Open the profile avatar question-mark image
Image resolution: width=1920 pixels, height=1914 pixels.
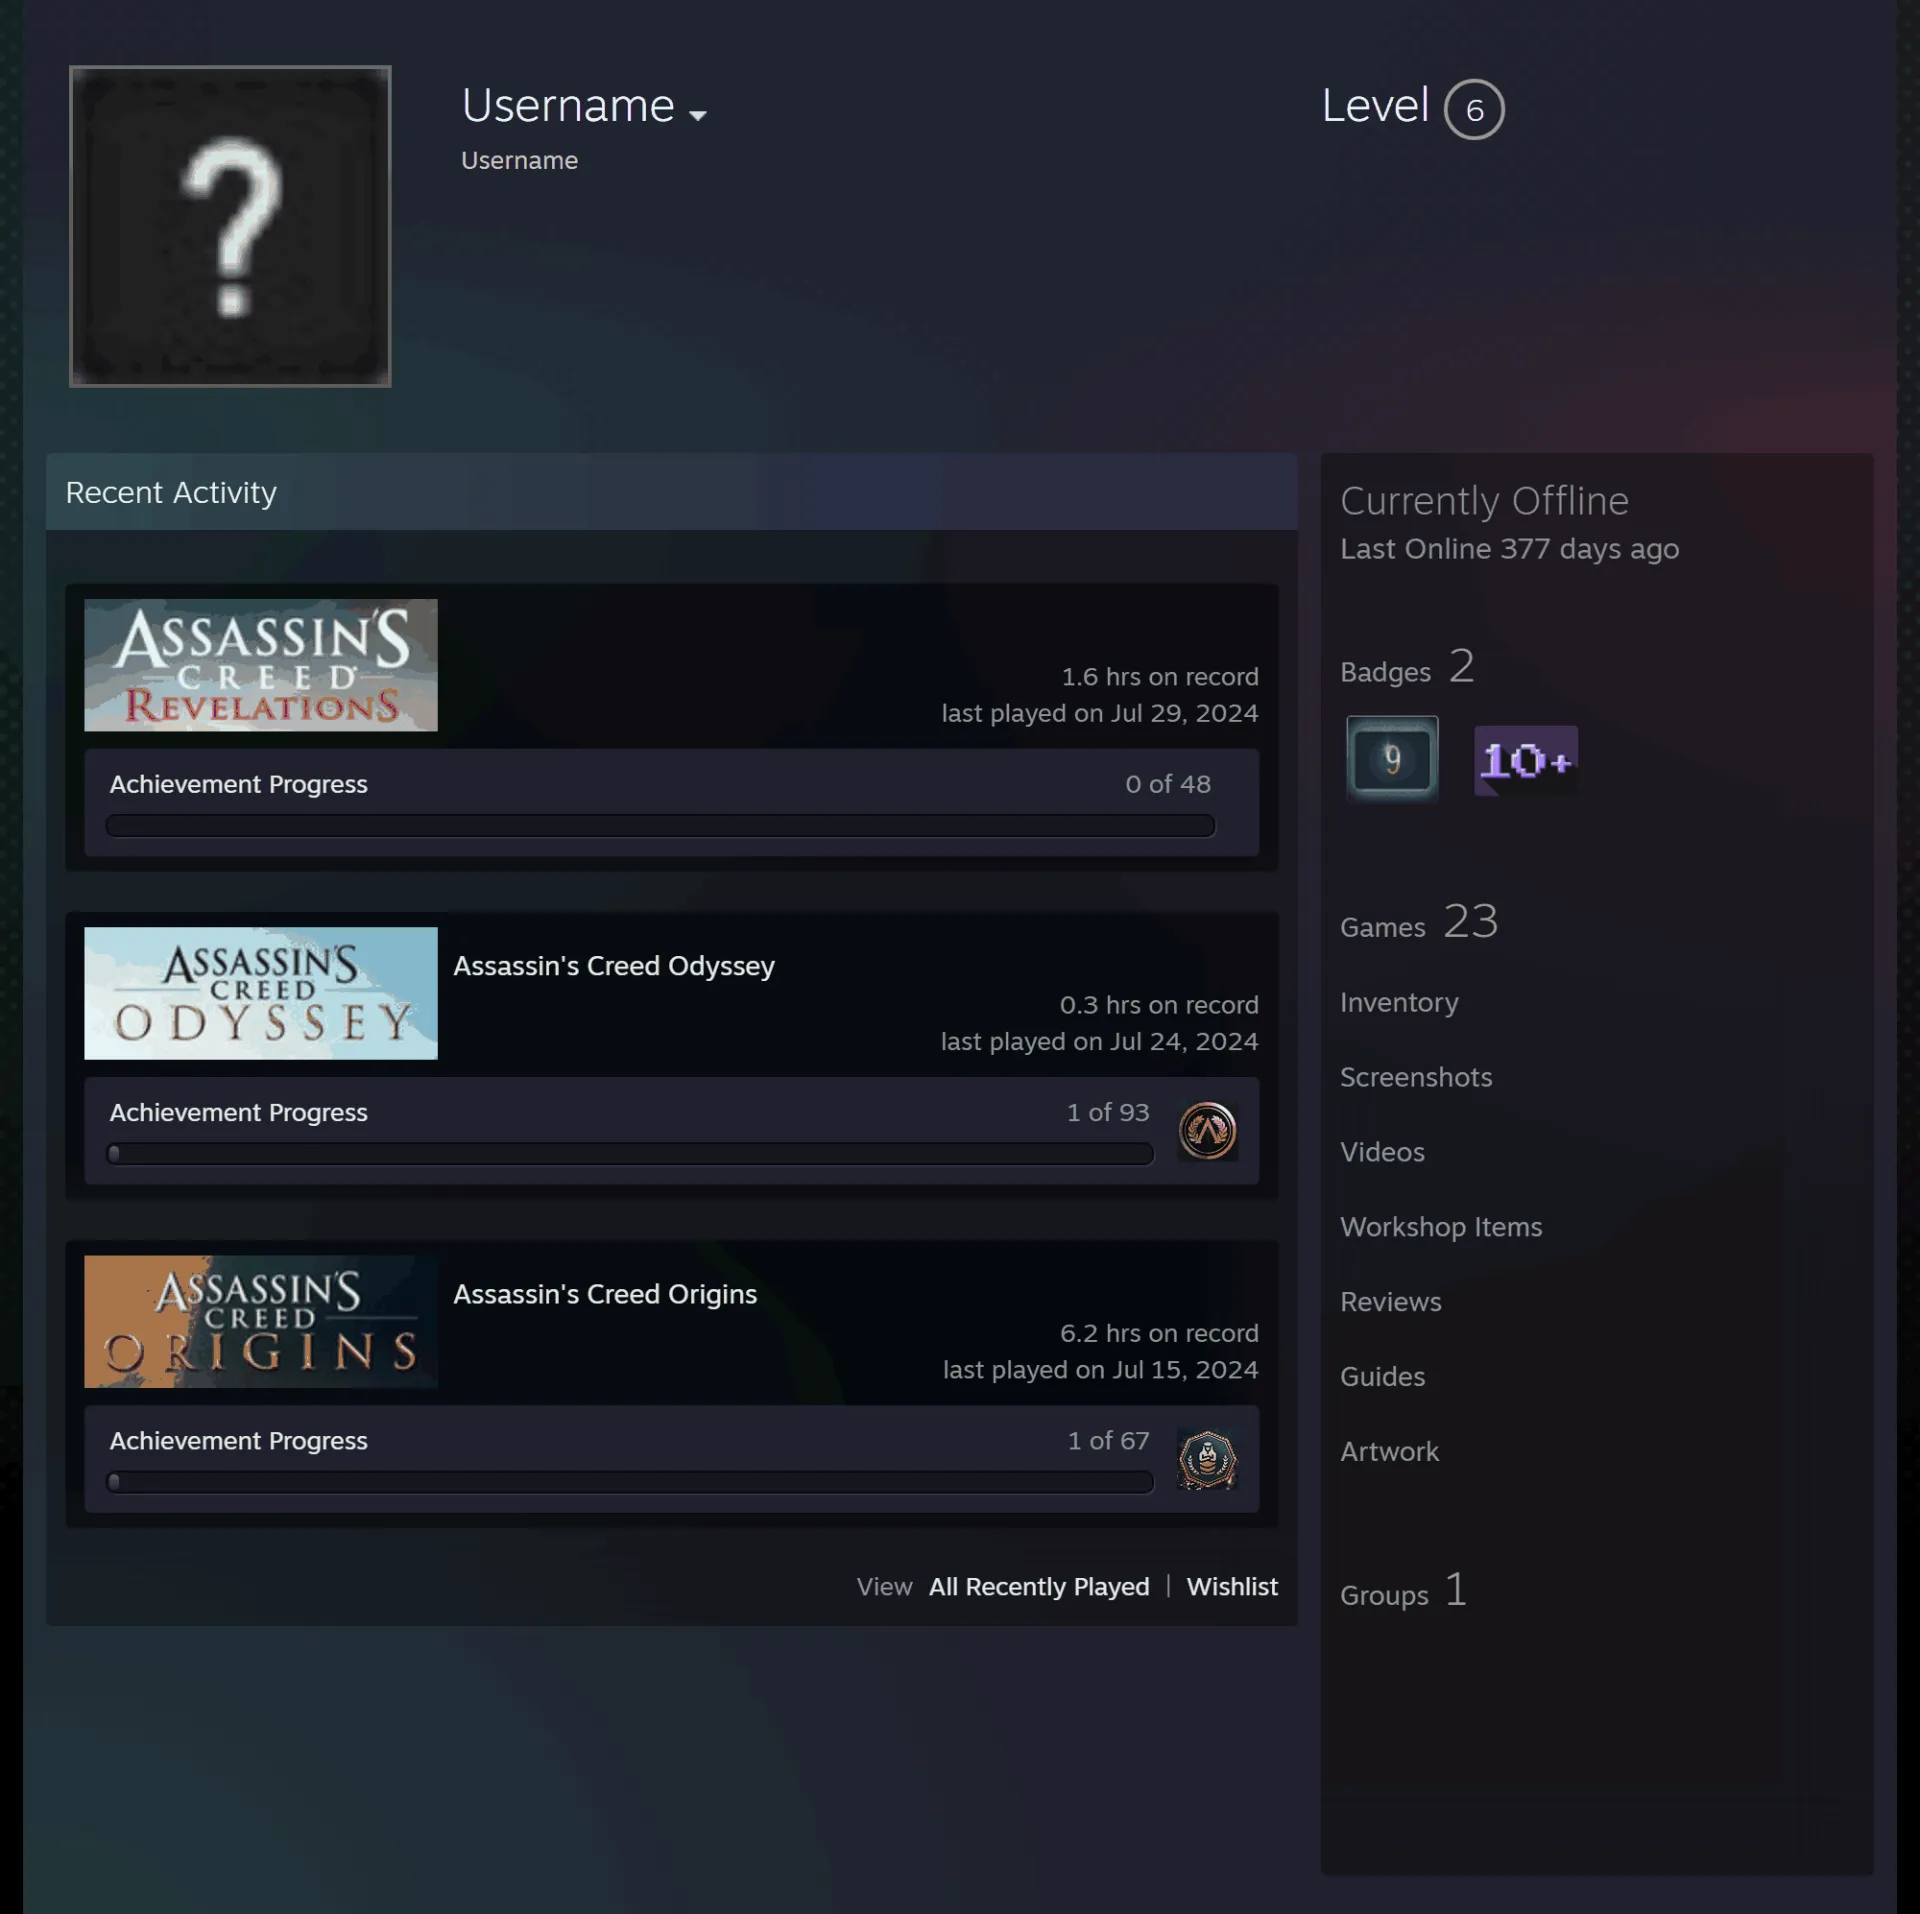point(230,226)
